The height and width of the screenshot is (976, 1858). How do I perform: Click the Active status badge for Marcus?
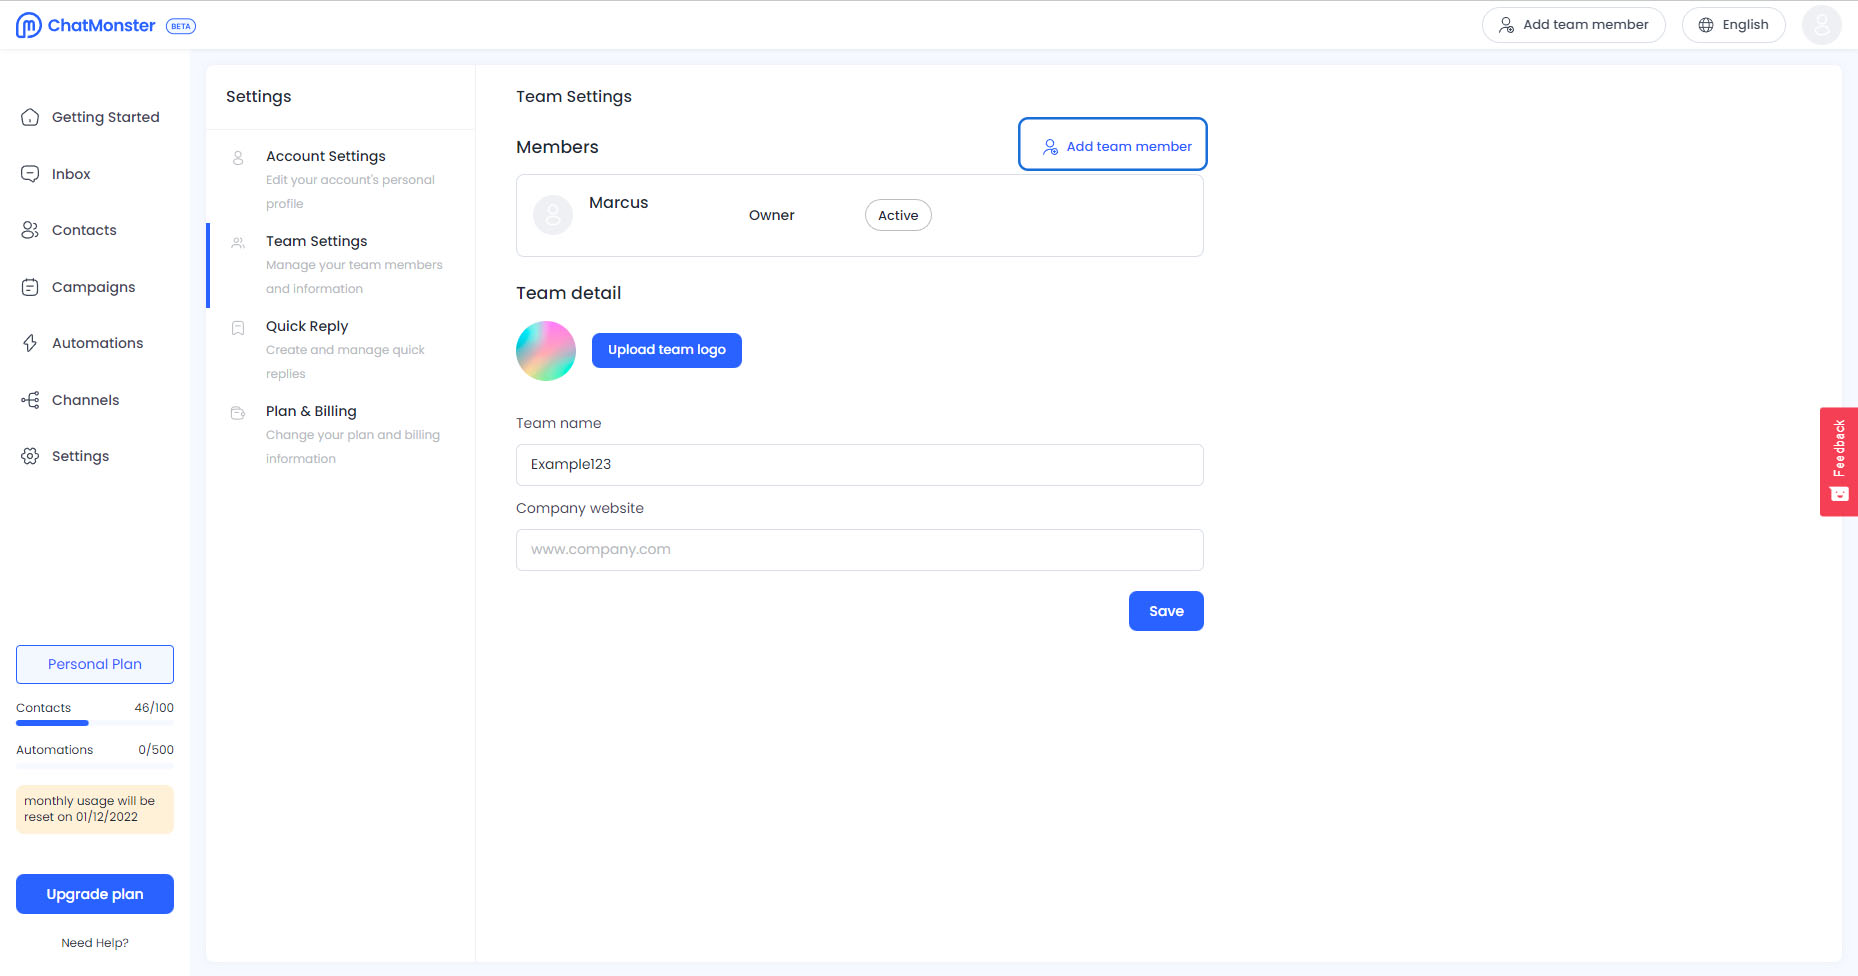898,215
